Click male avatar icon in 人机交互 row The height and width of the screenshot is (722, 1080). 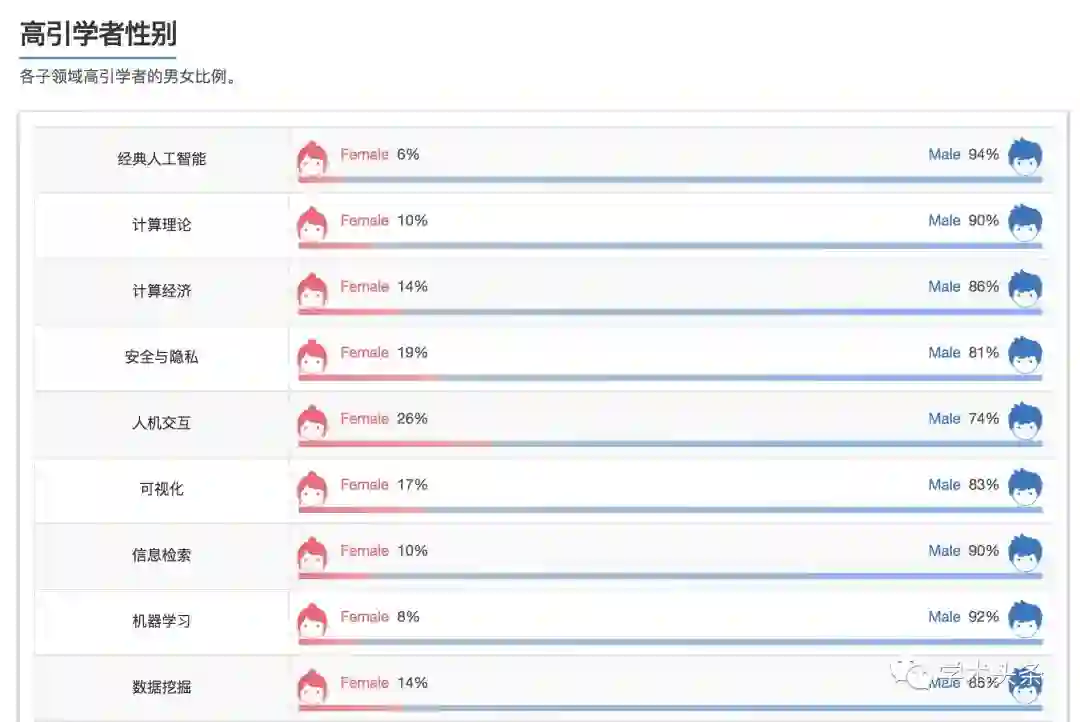point(1024,422)
